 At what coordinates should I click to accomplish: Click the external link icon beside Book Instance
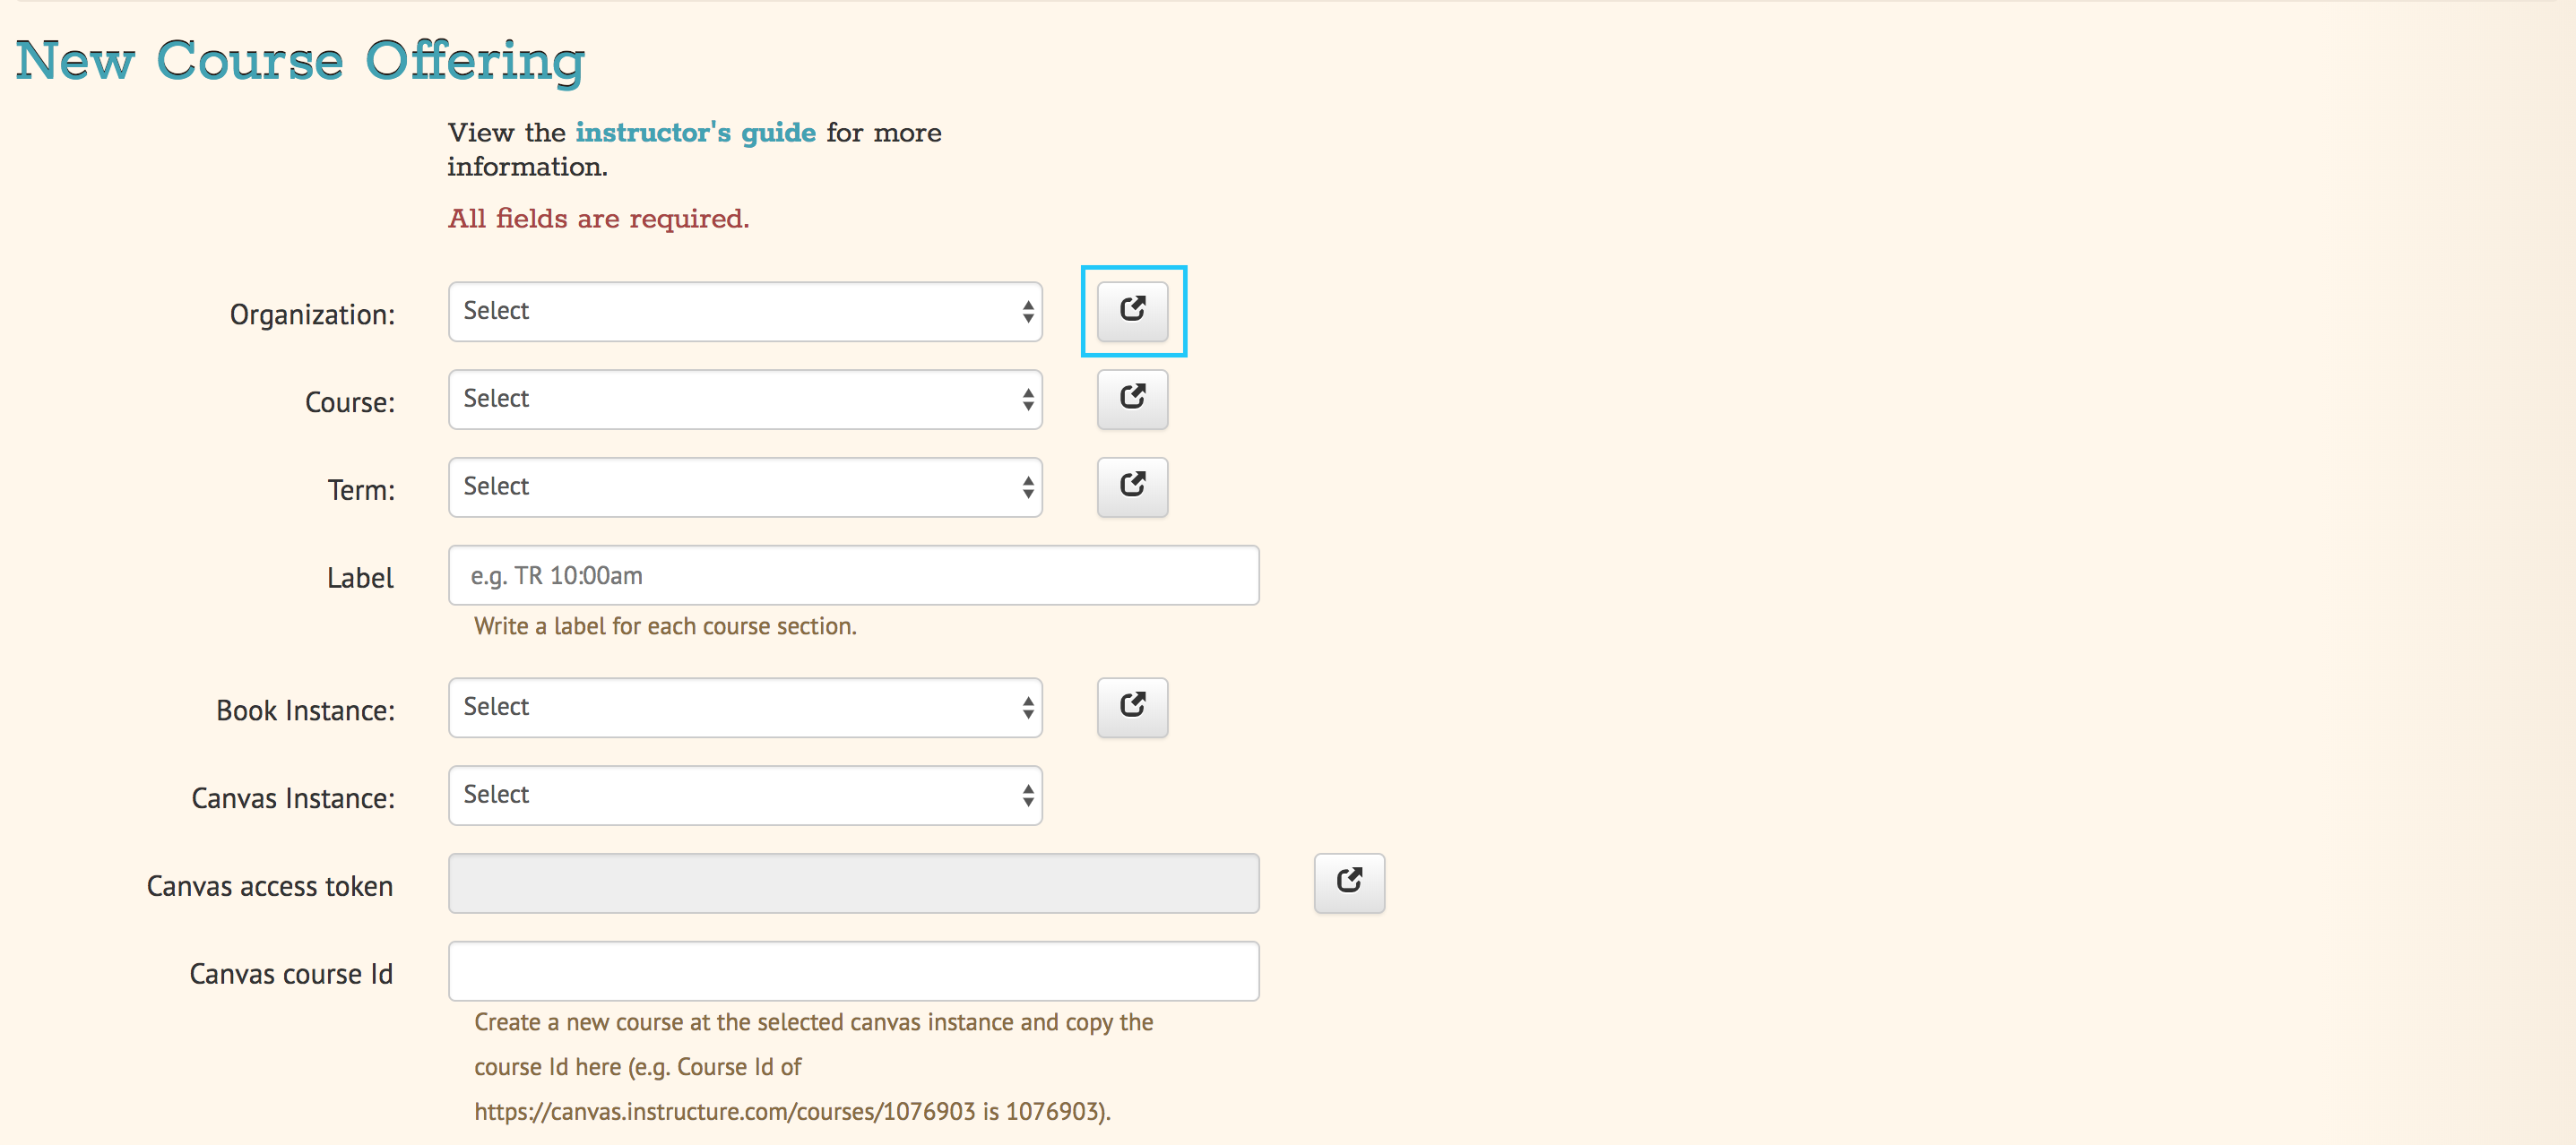point(1132,707)
